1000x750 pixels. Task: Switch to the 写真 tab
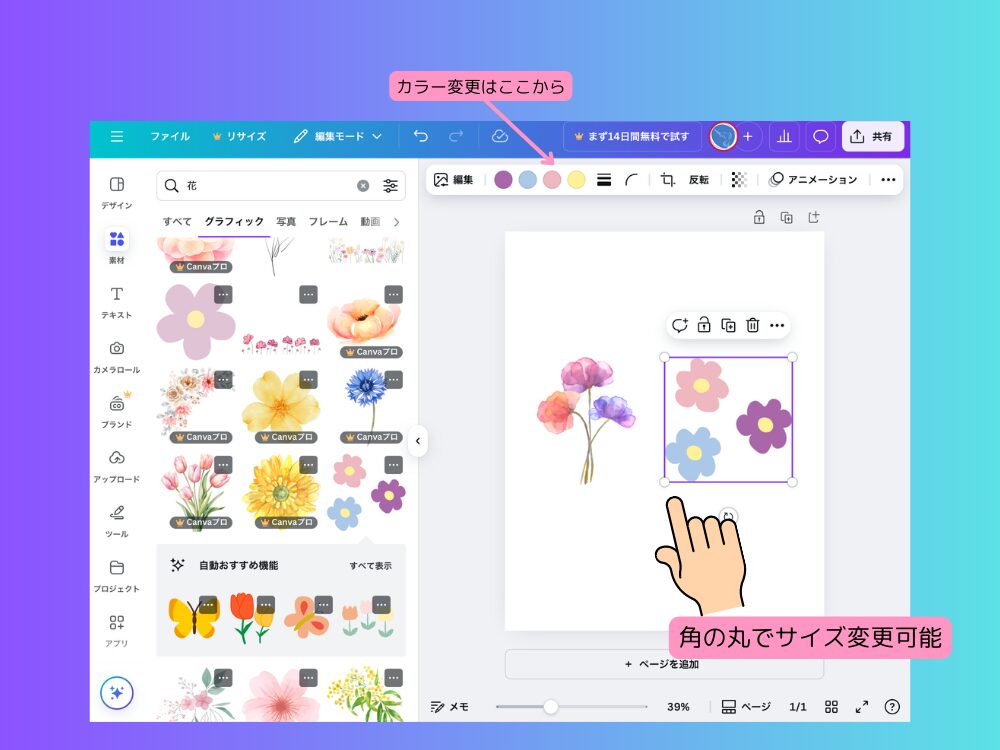(x=287, y=222)
